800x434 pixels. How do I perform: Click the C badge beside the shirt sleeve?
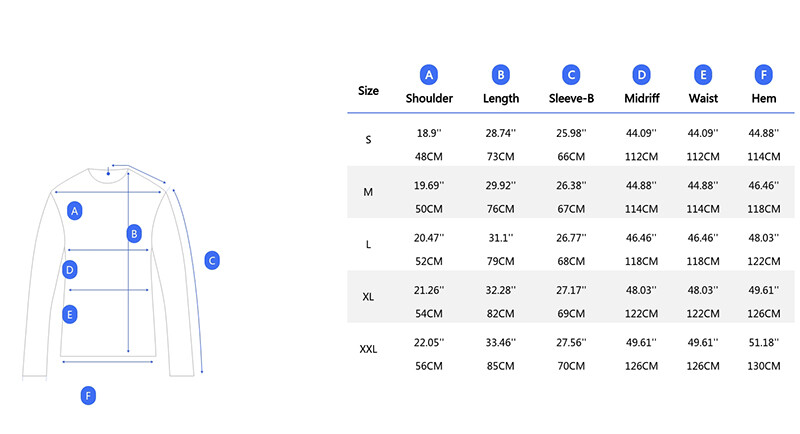pyautogui.click(x=211, y=260)
